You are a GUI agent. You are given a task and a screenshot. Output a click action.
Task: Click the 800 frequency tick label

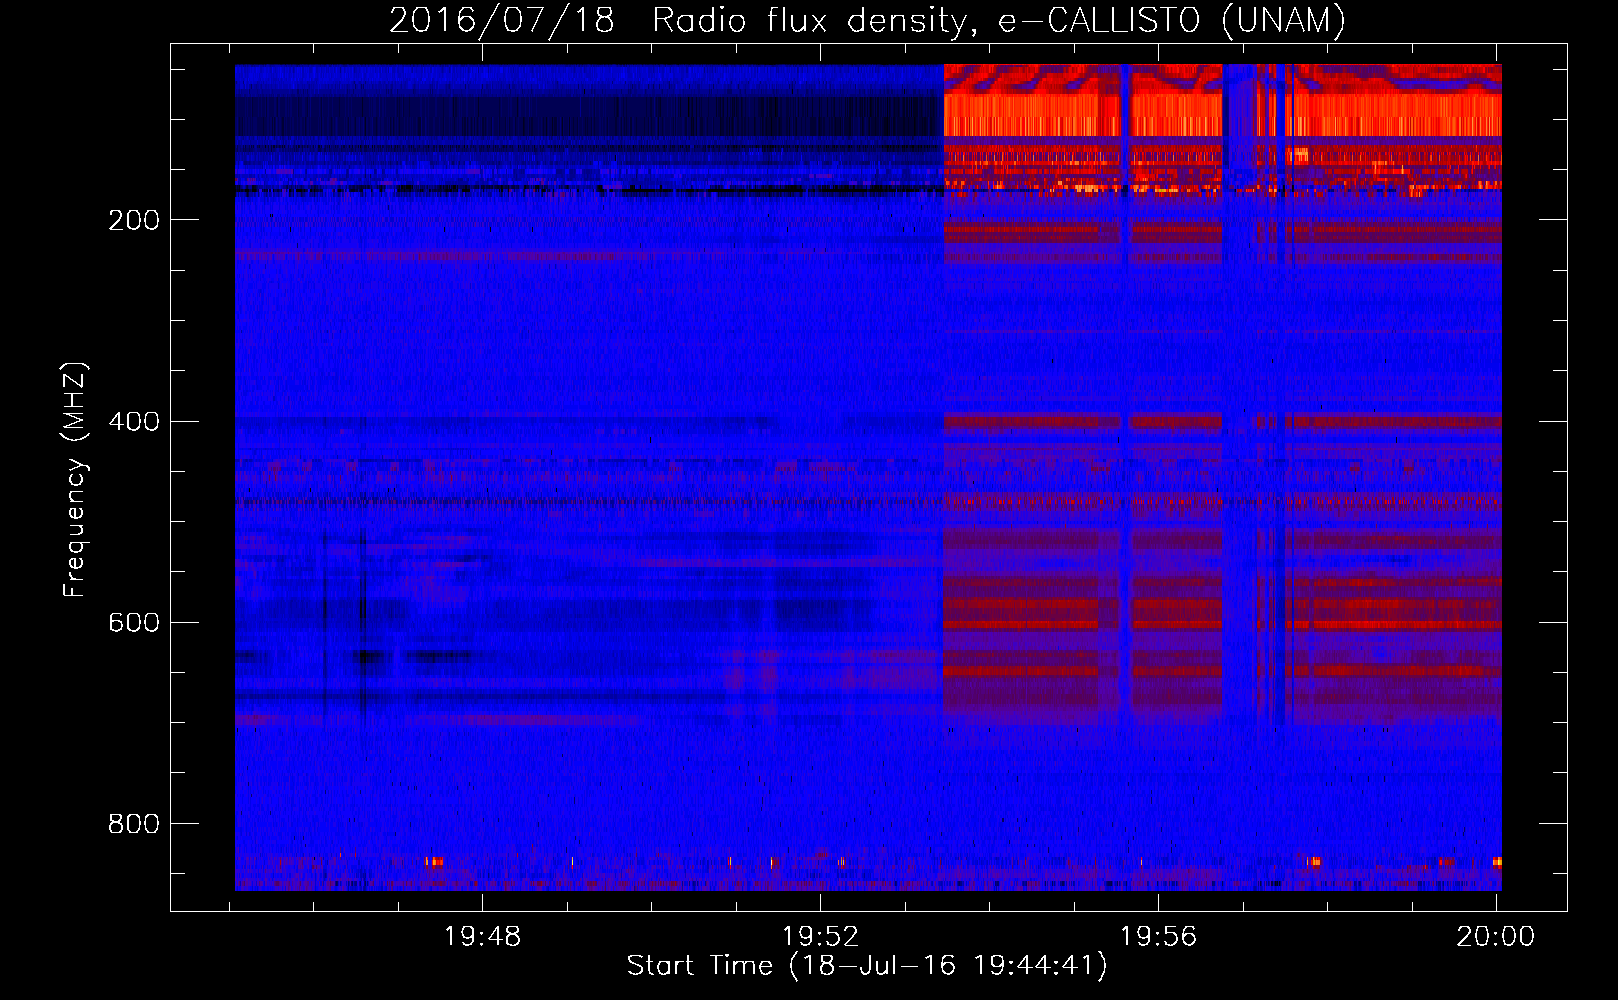[x=133, y=824]
